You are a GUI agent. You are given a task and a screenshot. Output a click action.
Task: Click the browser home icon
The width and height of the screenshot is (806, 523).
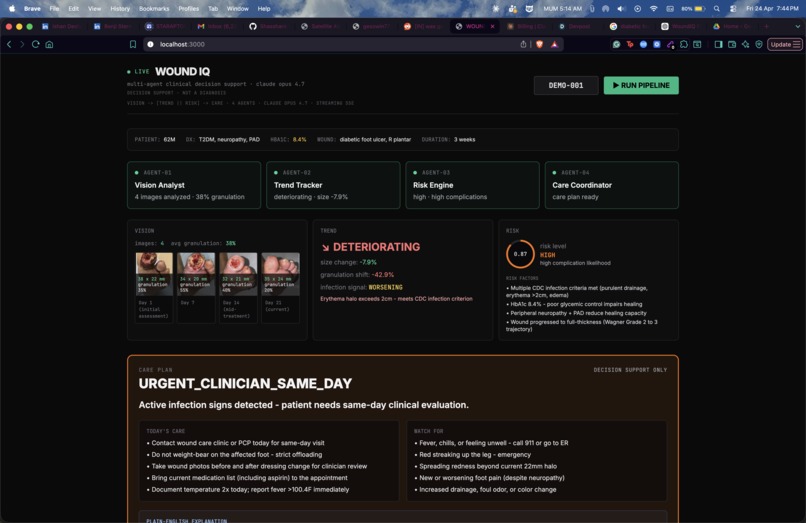[x=49, y=44]
